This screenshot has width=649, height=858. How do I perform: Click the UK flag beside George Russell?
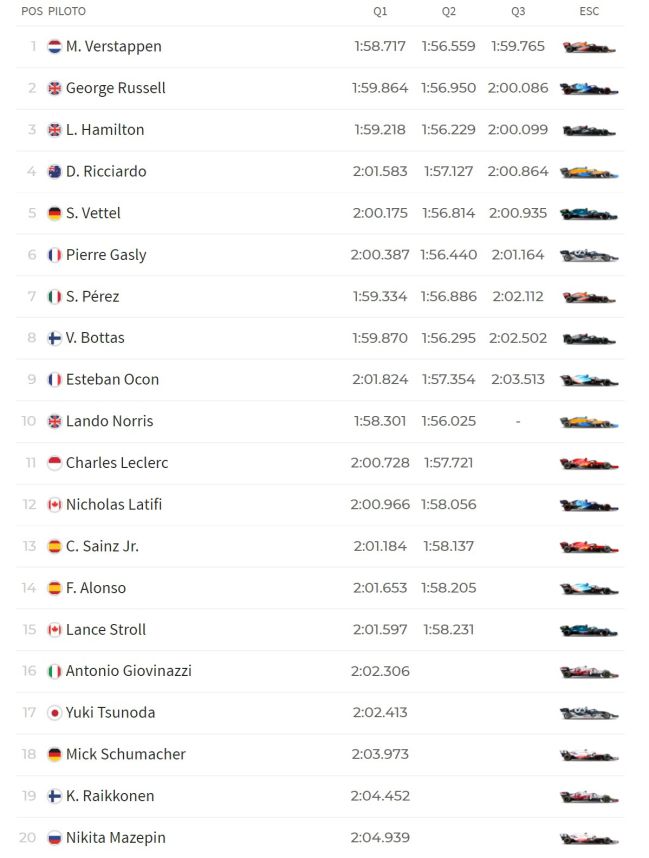point(55,88)
